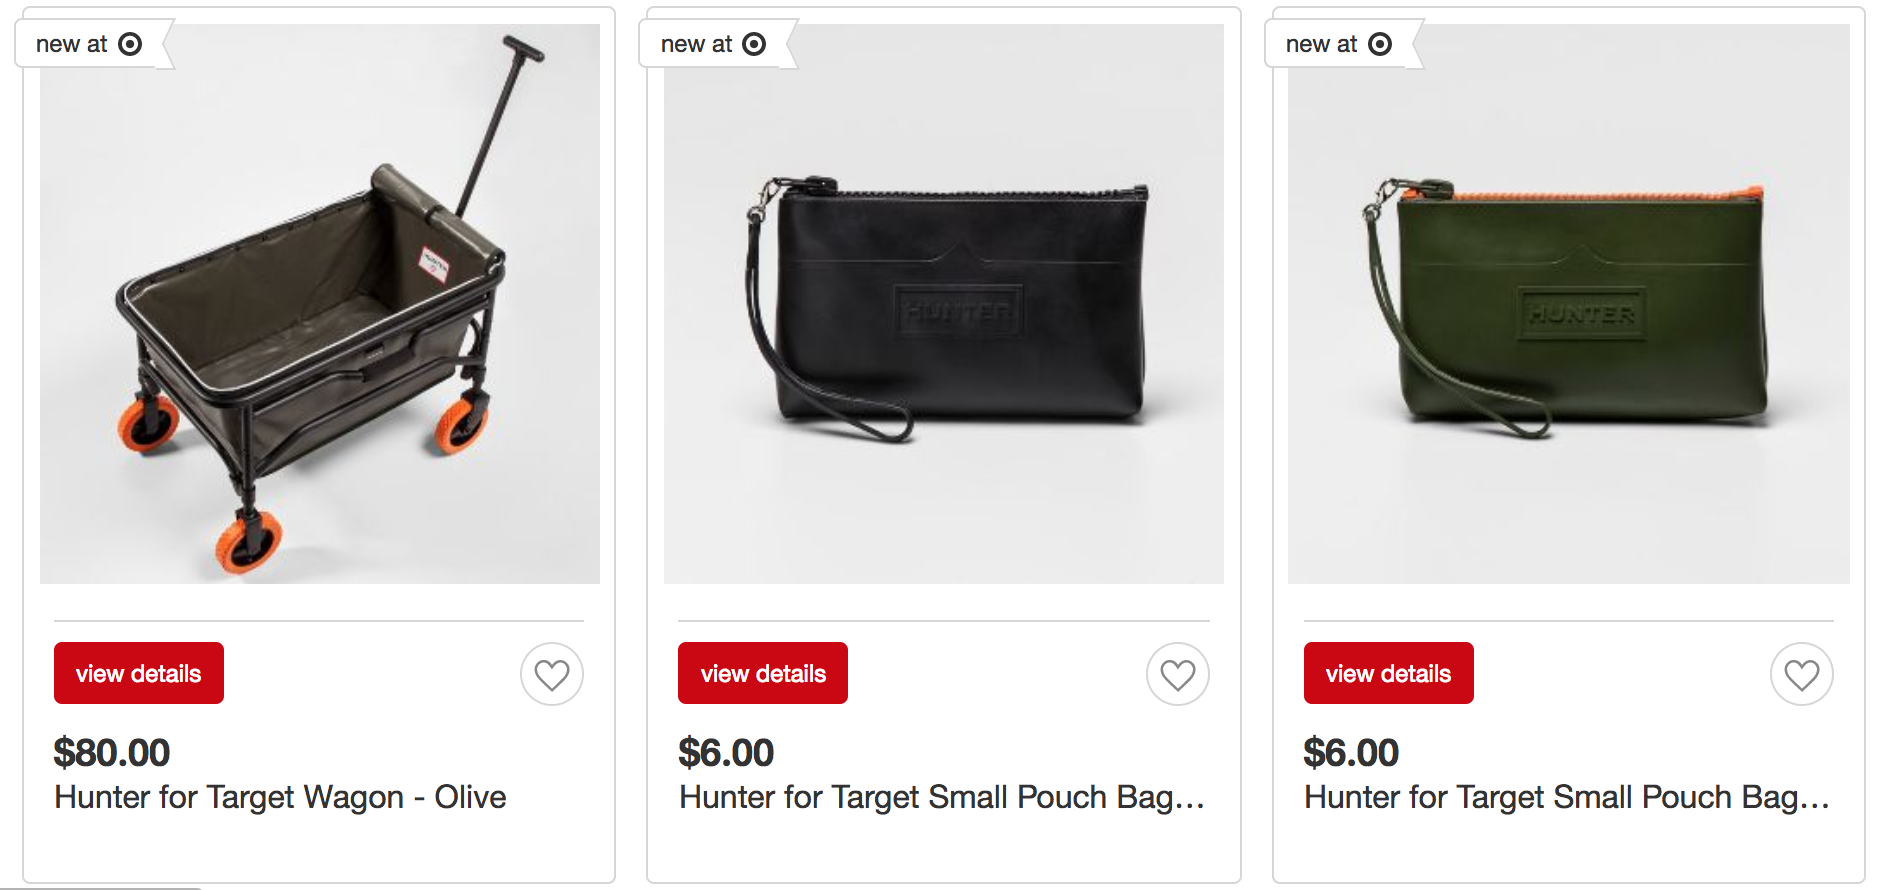Click the green pouch's product title link
The height and width of the screenshot is (890, 1882).
coord(1566,797)
